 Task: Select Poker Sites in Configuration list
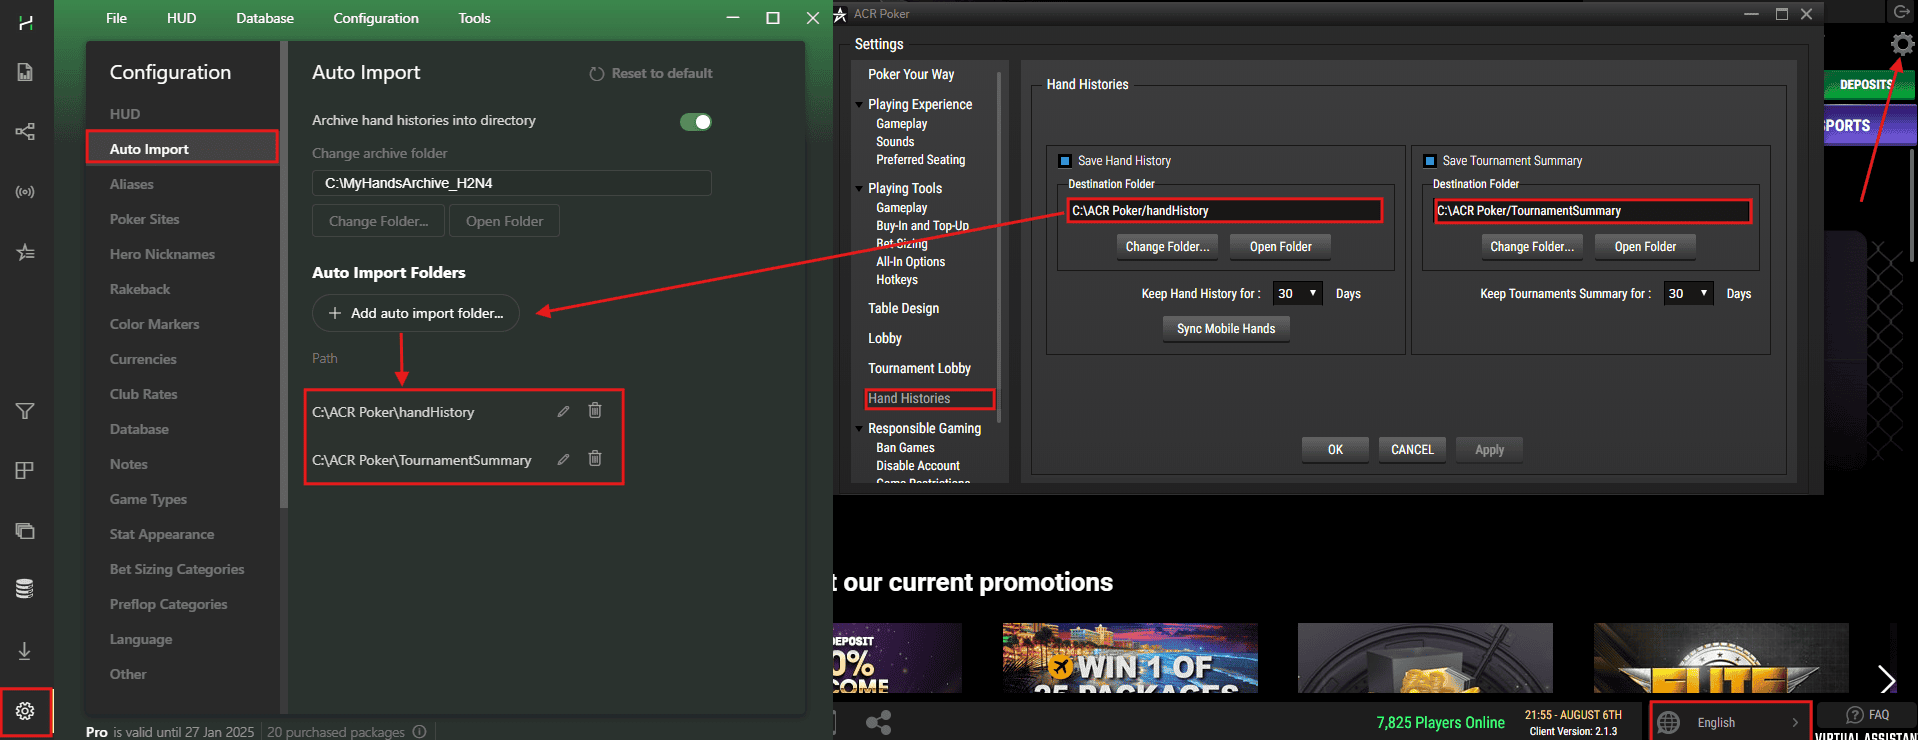tap(145, 219)
